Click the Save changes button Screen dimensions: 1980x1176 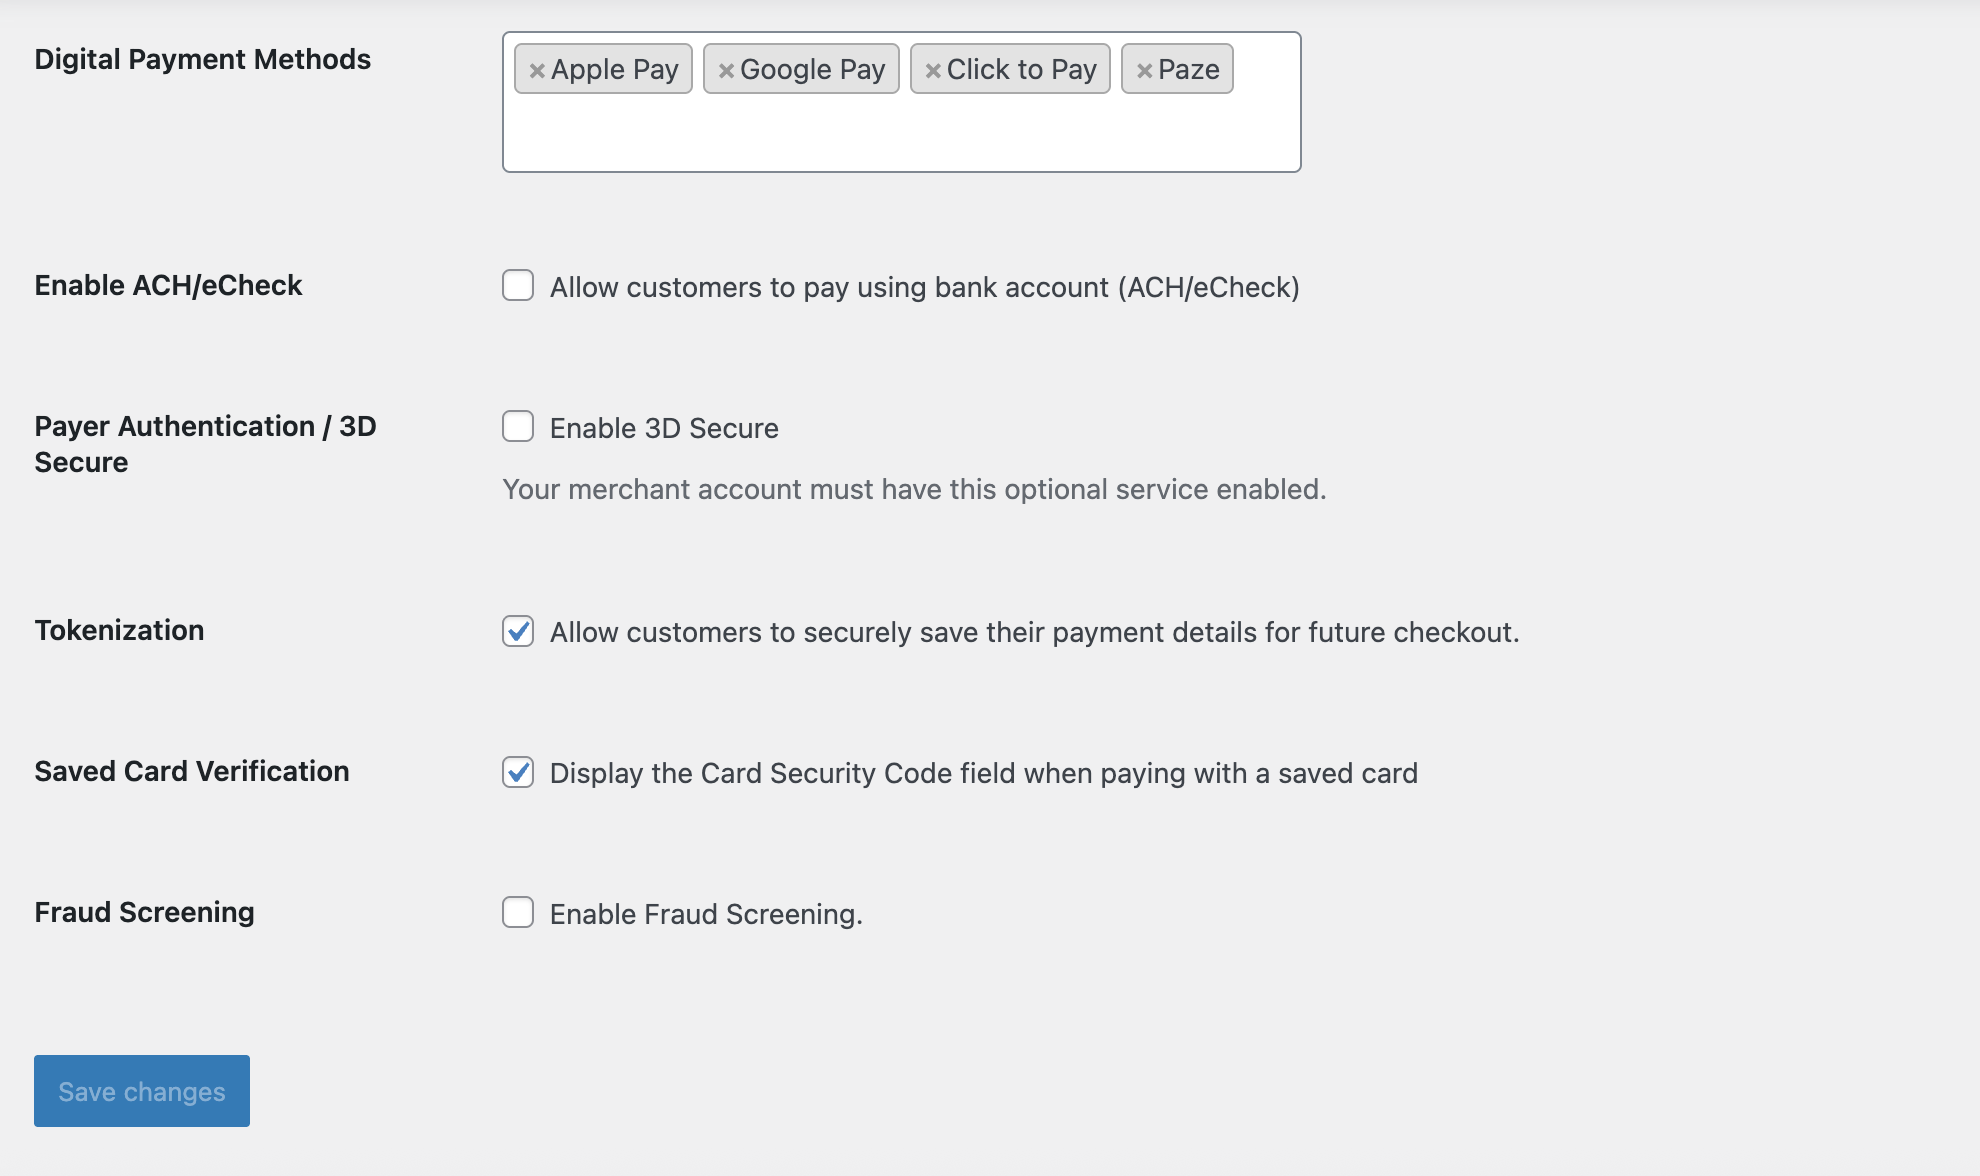142,1091
